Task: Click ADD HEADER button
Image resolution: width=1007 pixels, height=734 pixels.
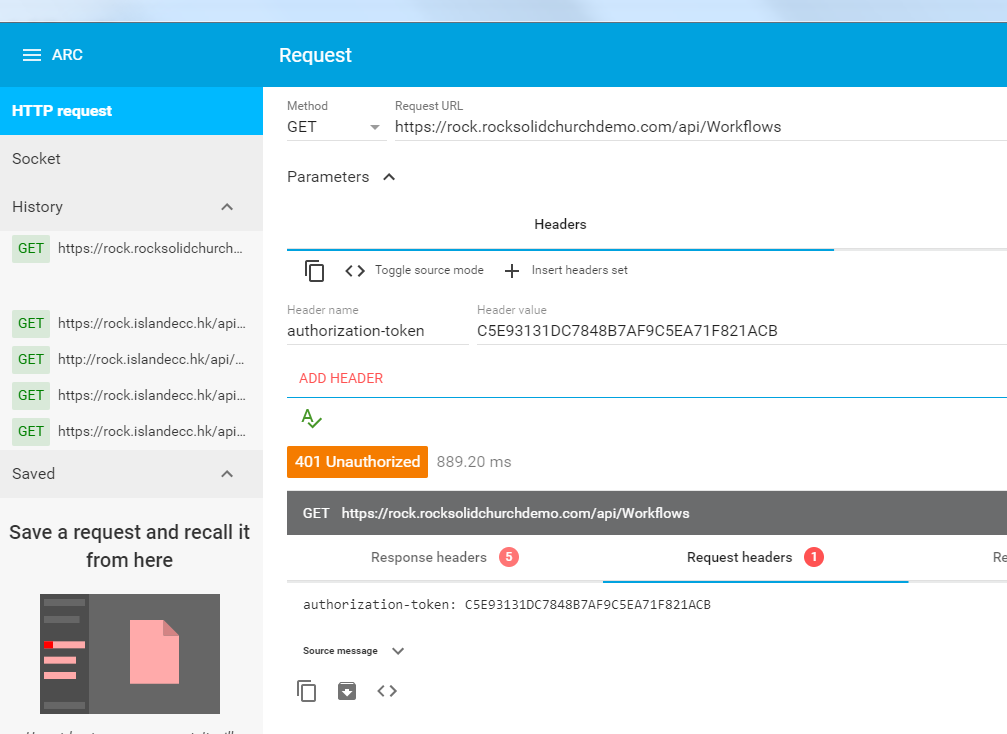Action: click(x=341, y=378)
